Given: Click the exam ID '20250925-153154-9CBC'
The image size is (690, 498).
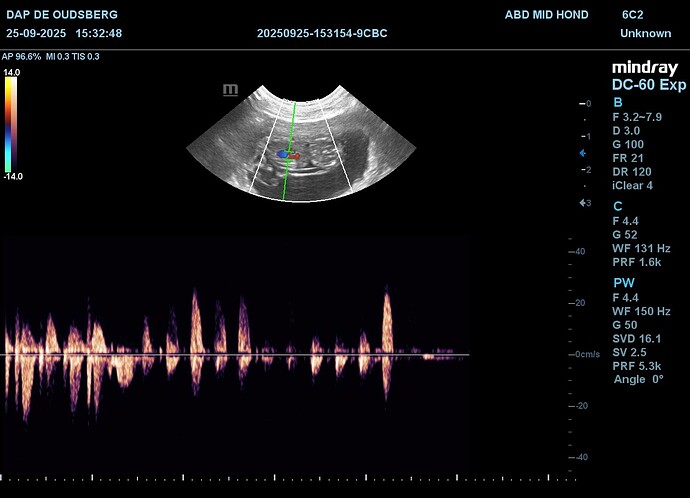Looking at the screenshot, I should 322,33.
